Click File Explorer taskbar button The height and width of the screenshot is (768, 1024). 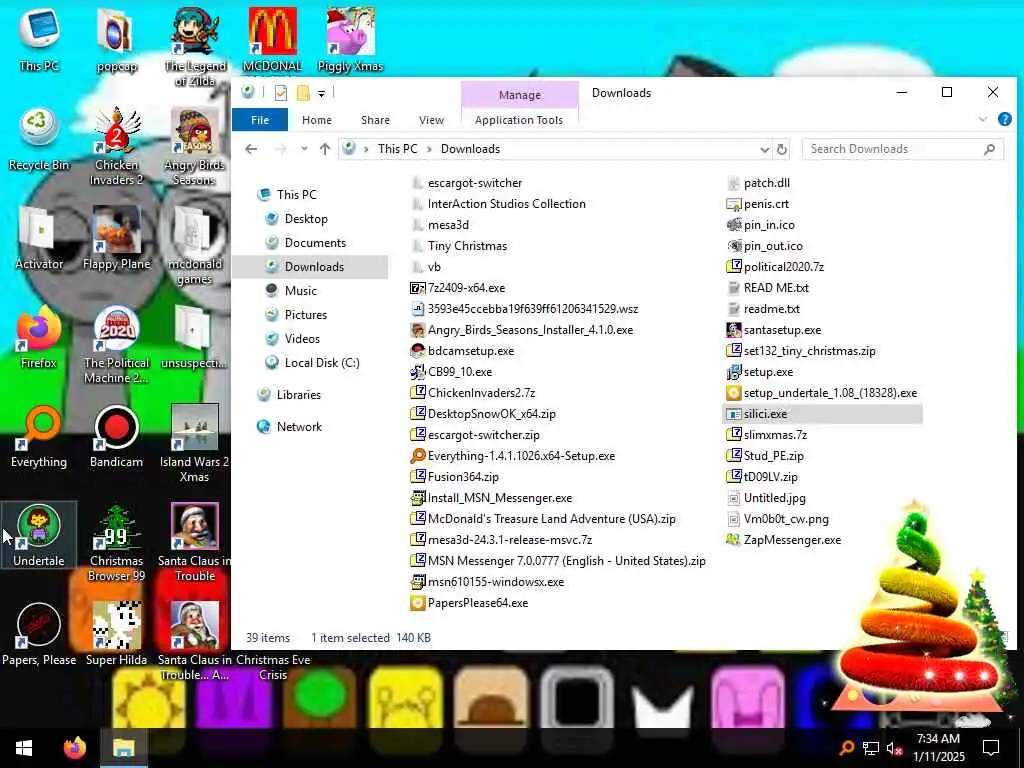[x=123, y=748]
